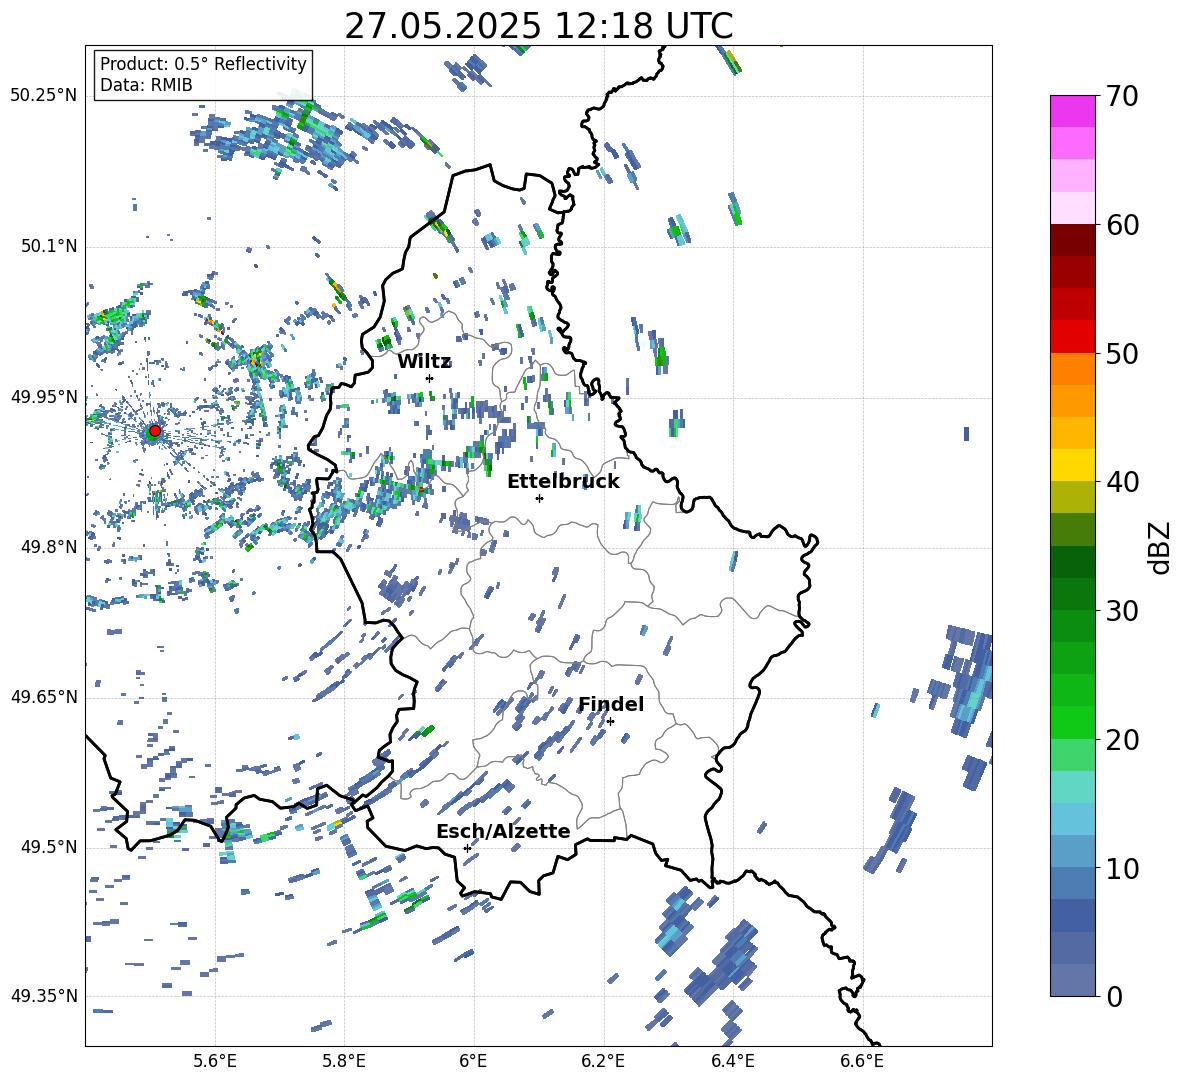
Task: Click the 60 colorbar tick label
Action: [x=1122, y=225]
